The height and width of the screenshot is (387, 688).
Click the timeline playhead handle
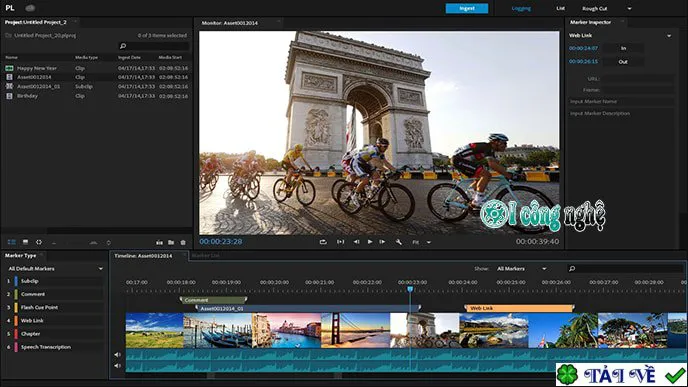click(410, 289)
